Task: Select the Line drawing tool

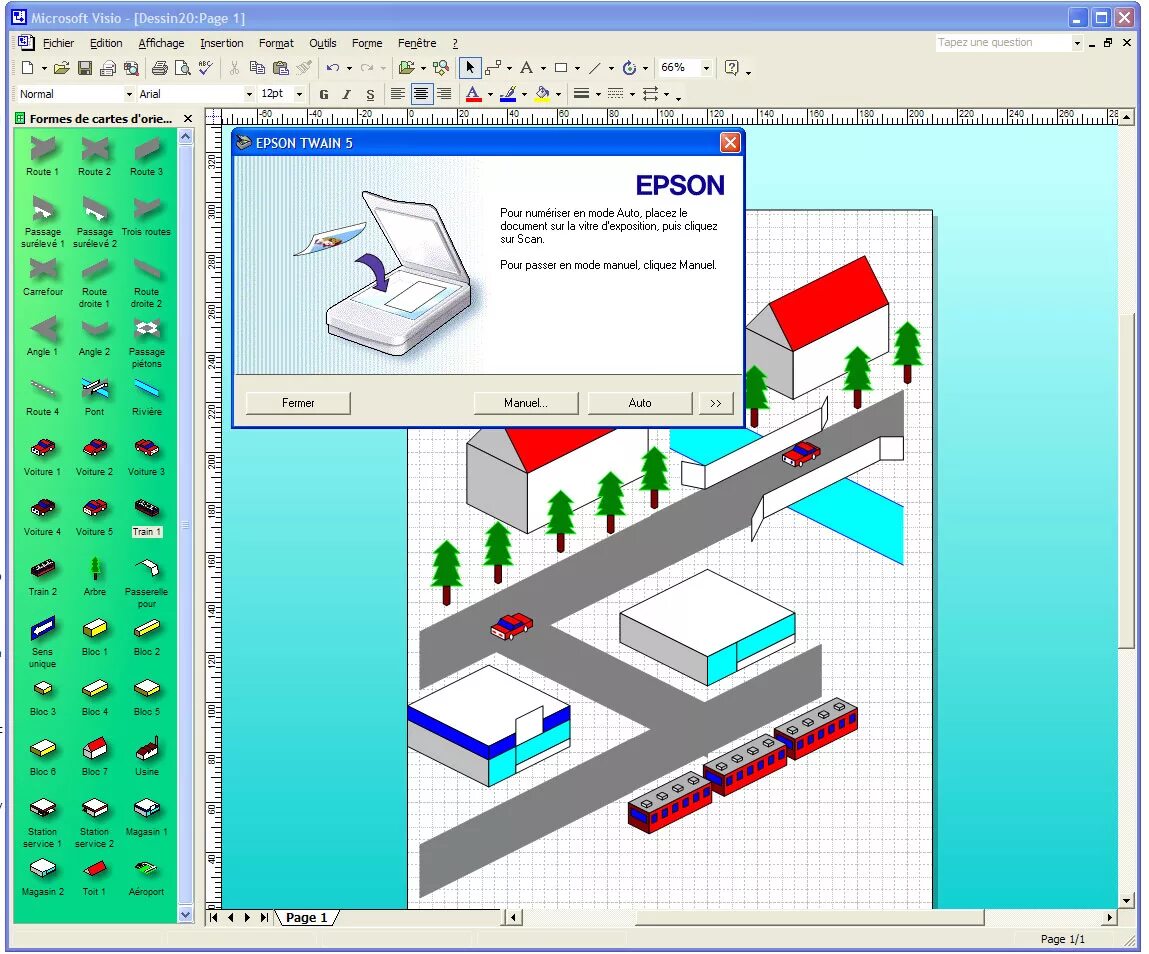Action: pyautogui.click(x=592, y=67)
